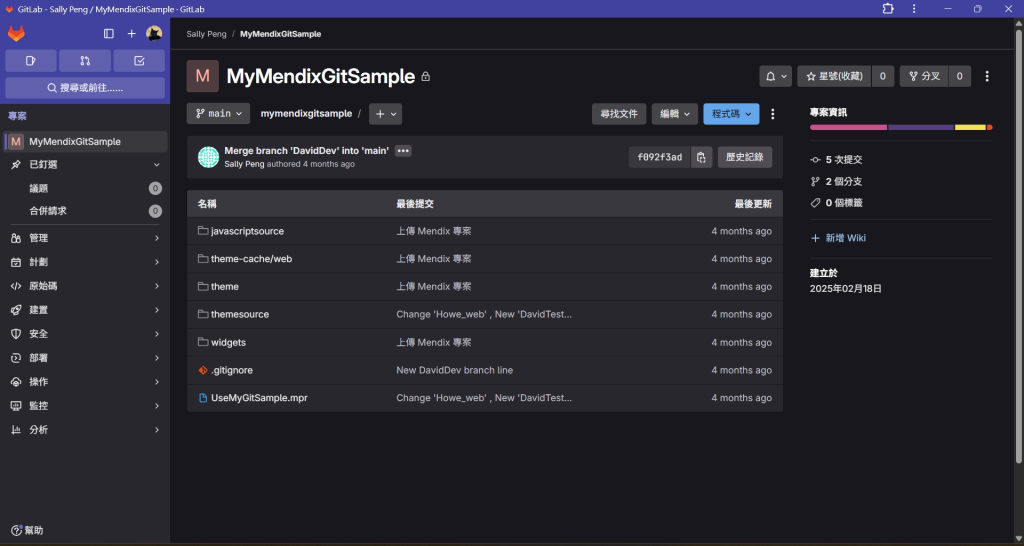Star the project with 星號(收藏) button
The height and width of the screenshot is (546, 1024).
tap(834, 76)
